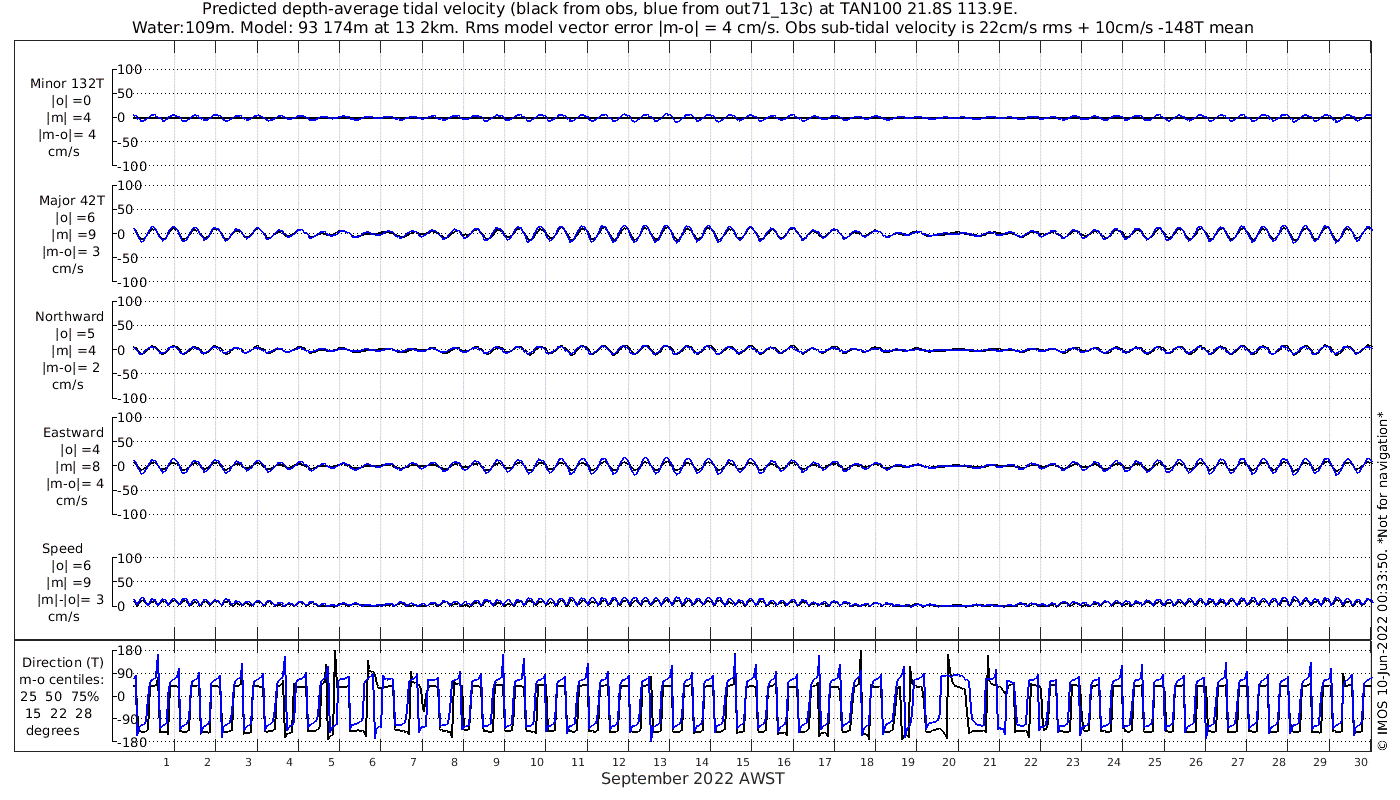Screen dimensions: 1400x800
Task: Click day tick label '18' on x-axis
Action: tap(867, 762)
